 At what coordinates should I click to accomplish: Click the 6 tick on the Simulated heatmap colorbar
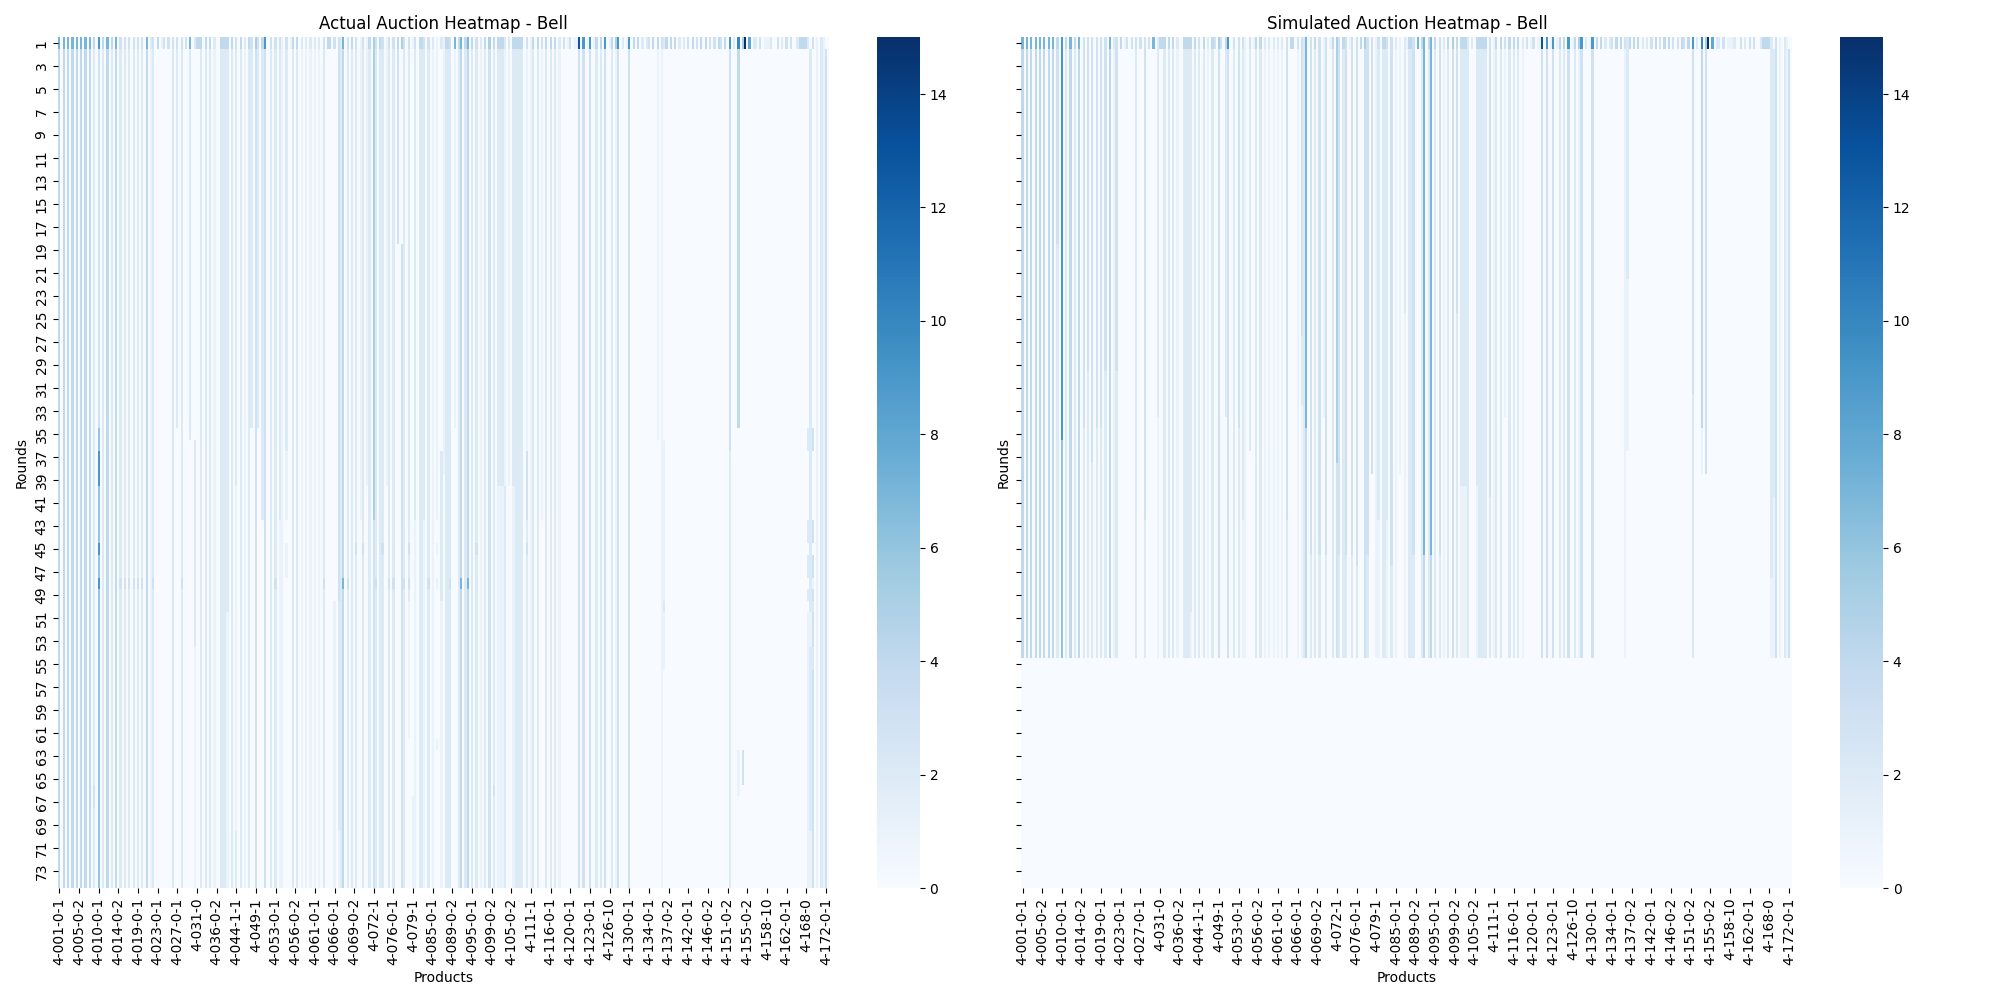pyautogui.click(x=1898, y=548)
